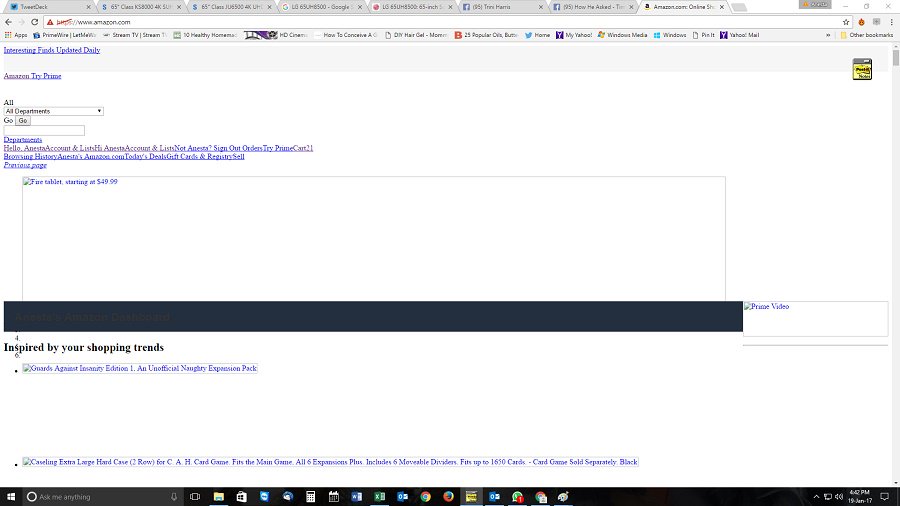Screen dimensions: 900x506
Task: Switch to the Trini Harris Facebook tab
Action: coord(502,7)
